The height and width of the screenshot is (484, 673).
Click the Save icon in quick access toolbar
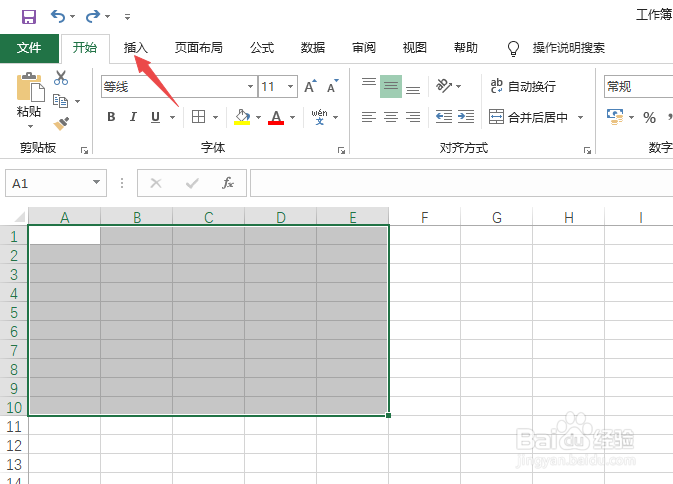[x=29, y=17]
